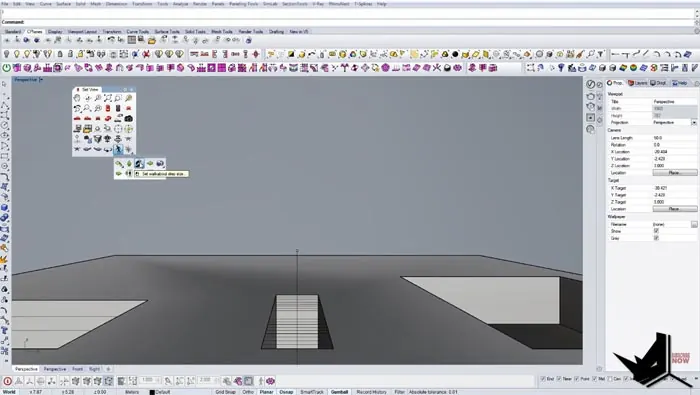Image resolution: width=700 pixels, height=395 pixels.
Task: Toggle Grid Snap in status bar
Action: (225, 392)
